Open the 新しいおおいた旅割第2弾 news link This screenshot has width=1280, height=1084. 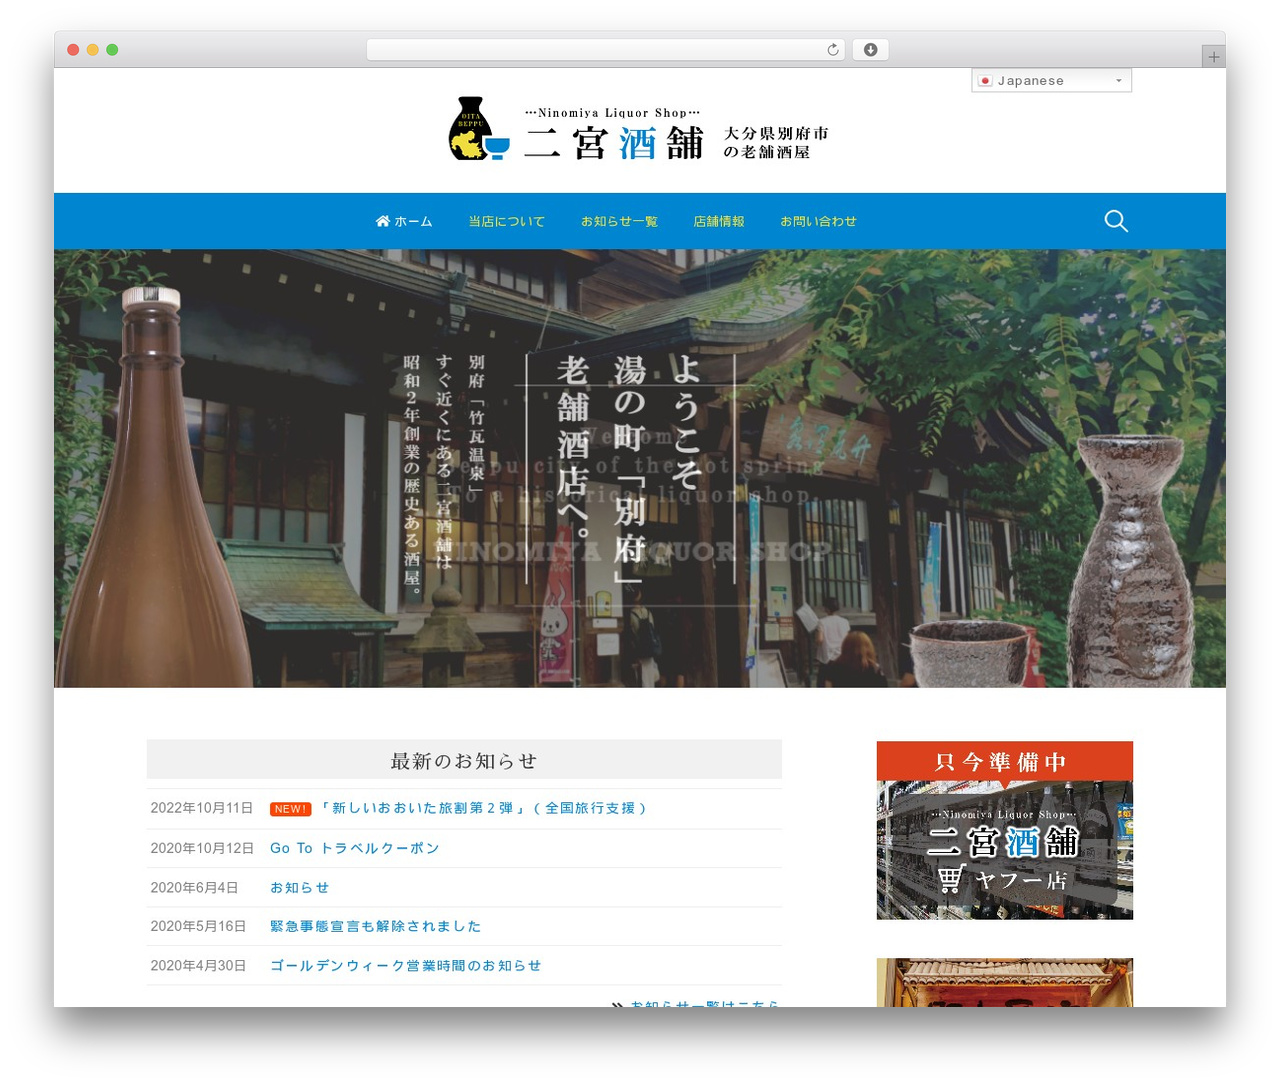click(484, 808)
